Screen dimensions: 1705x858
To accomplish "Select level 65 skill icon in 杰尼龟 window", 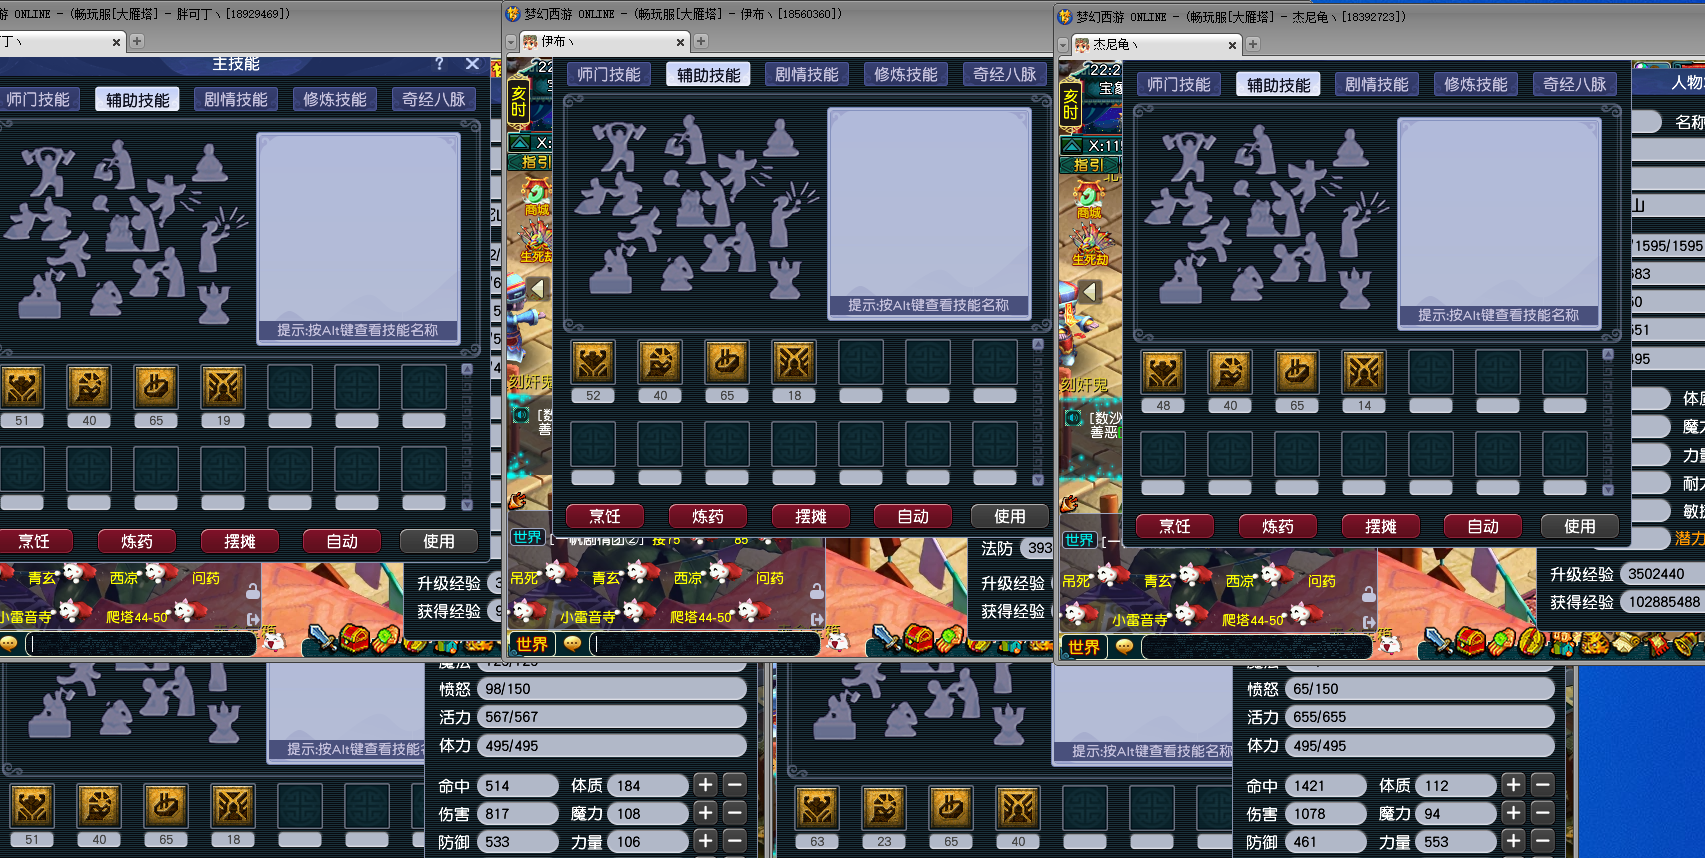I will pyautogui.click(x=1297, y=372).
